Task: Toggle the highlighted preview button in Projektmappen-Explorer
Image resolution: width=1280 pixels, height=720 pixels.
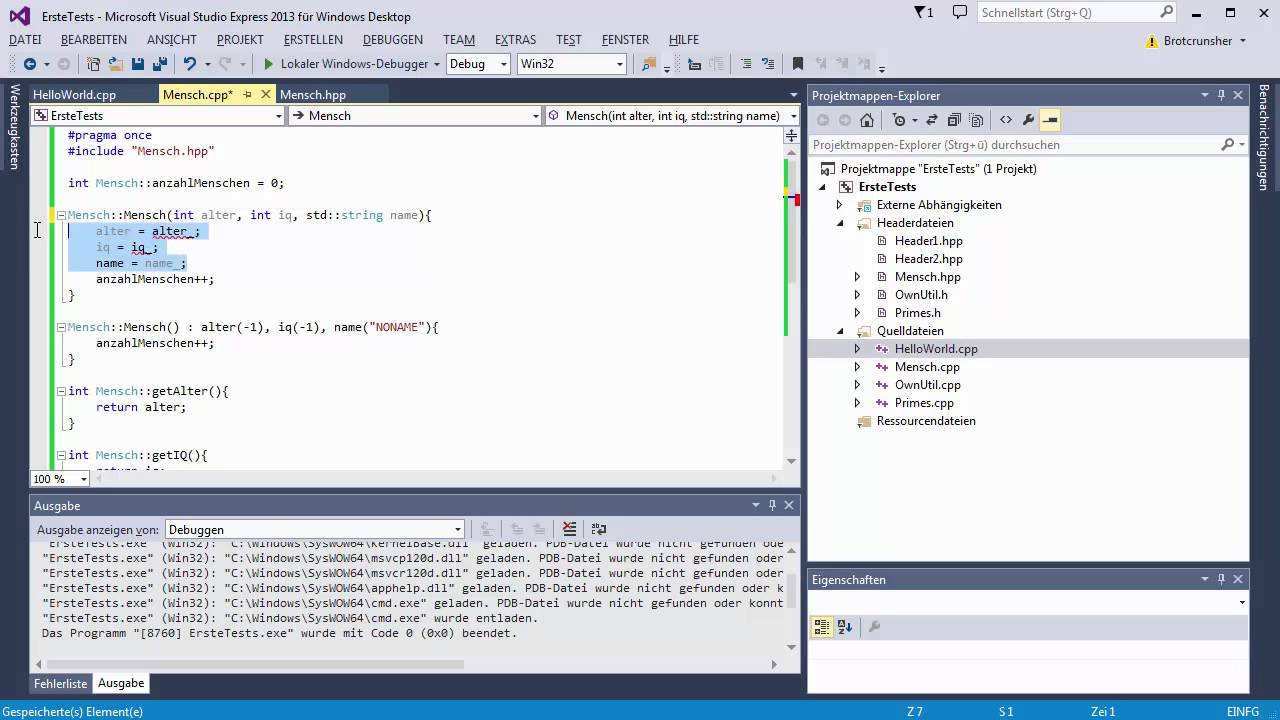Action: point(1050,120)
